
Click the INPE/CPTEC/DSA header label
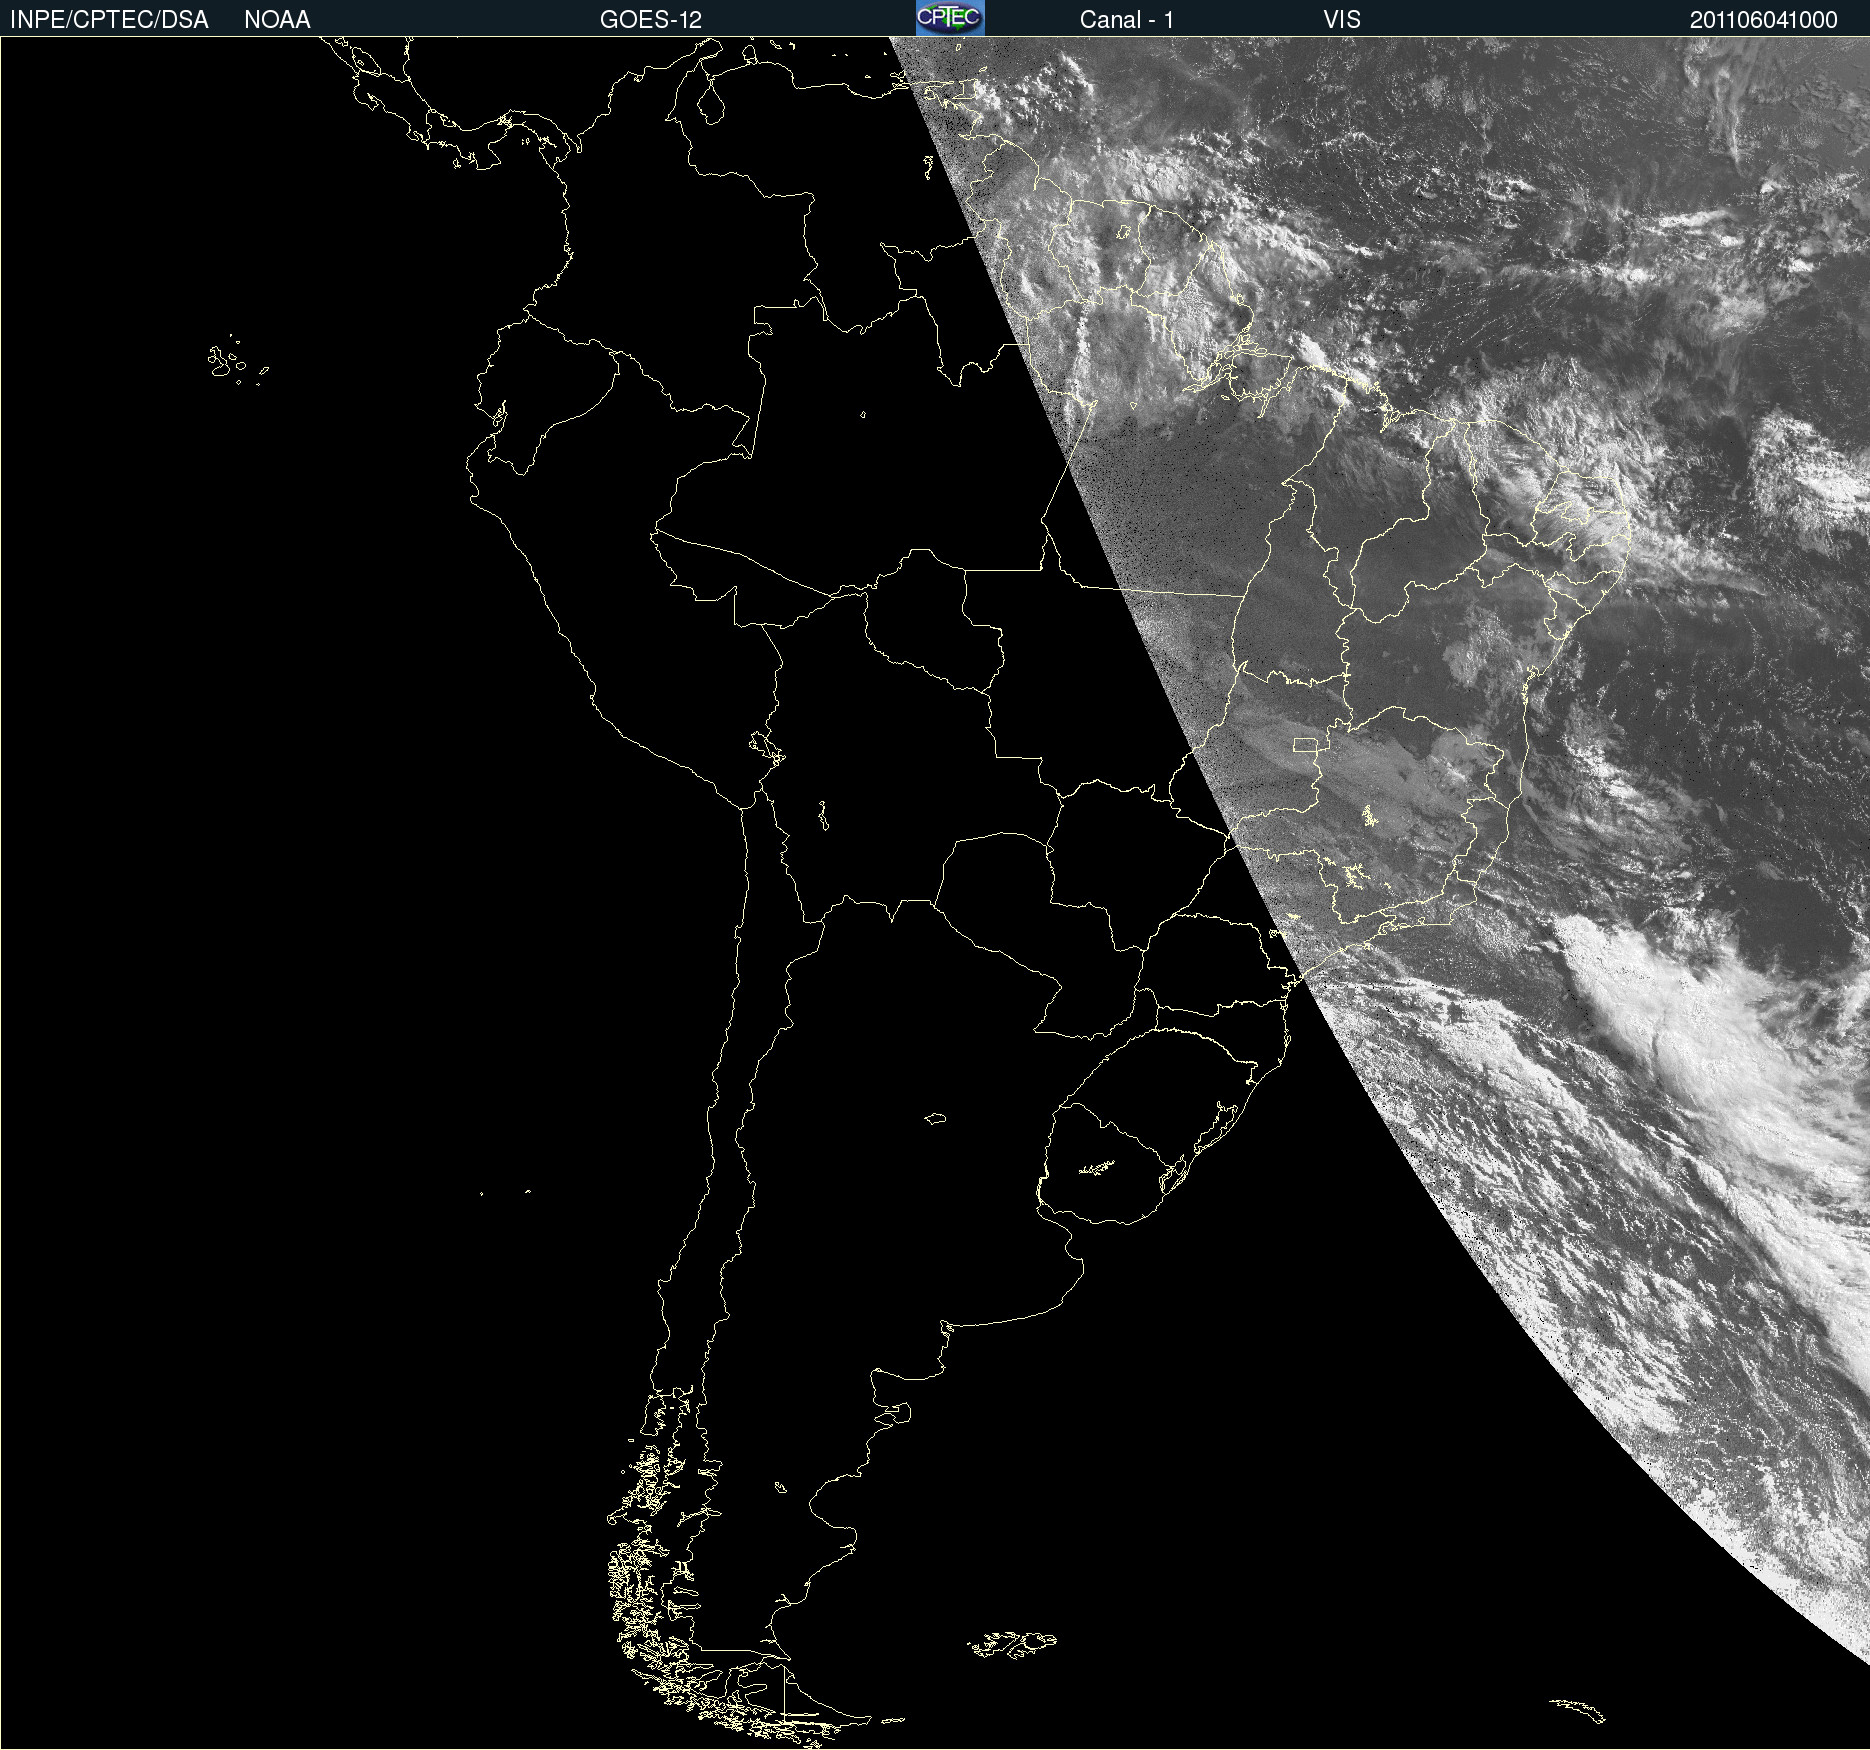click(109, 20)
